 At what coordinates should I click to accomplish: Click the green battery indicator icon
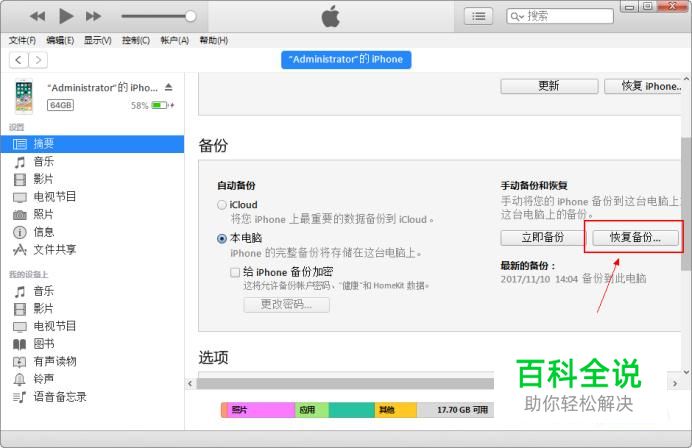point(159,105)
